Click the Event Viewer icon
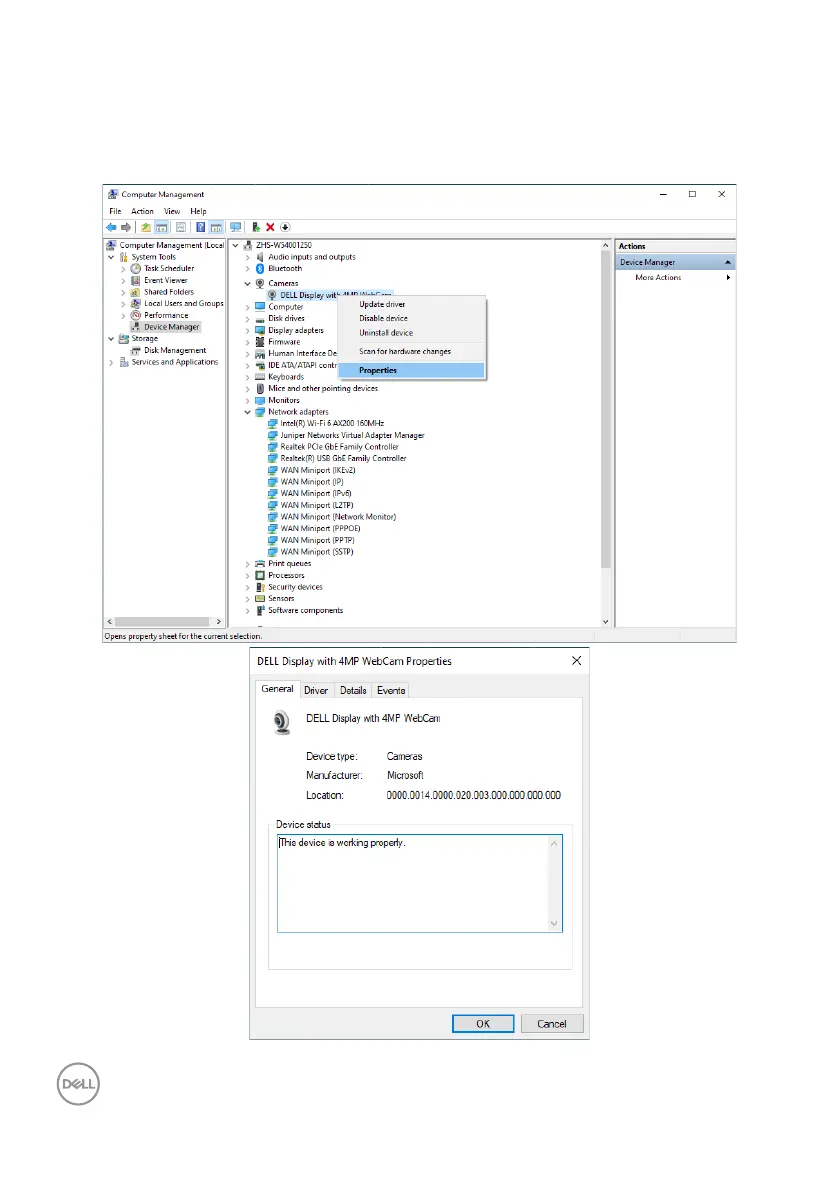The width and height of the screenshot is (840, 1192). [135, 281]
